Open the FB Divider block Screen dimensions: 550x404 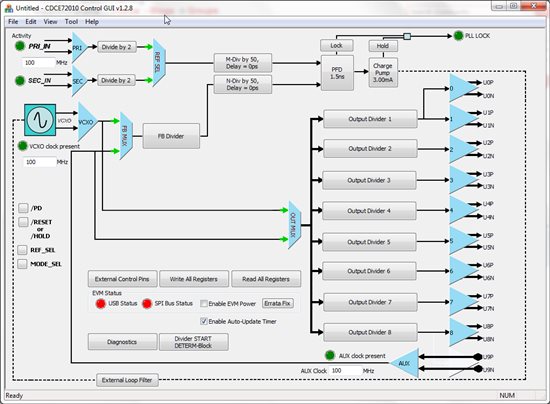tap(171, 136)
